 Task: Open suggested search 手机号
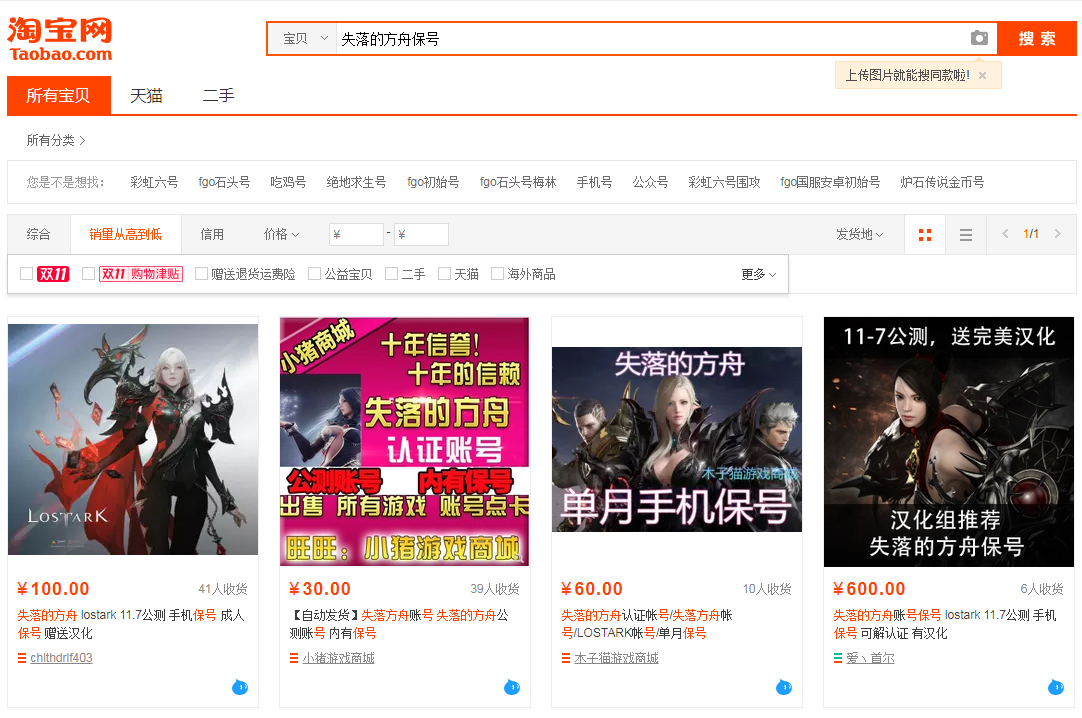coord(594,182)
